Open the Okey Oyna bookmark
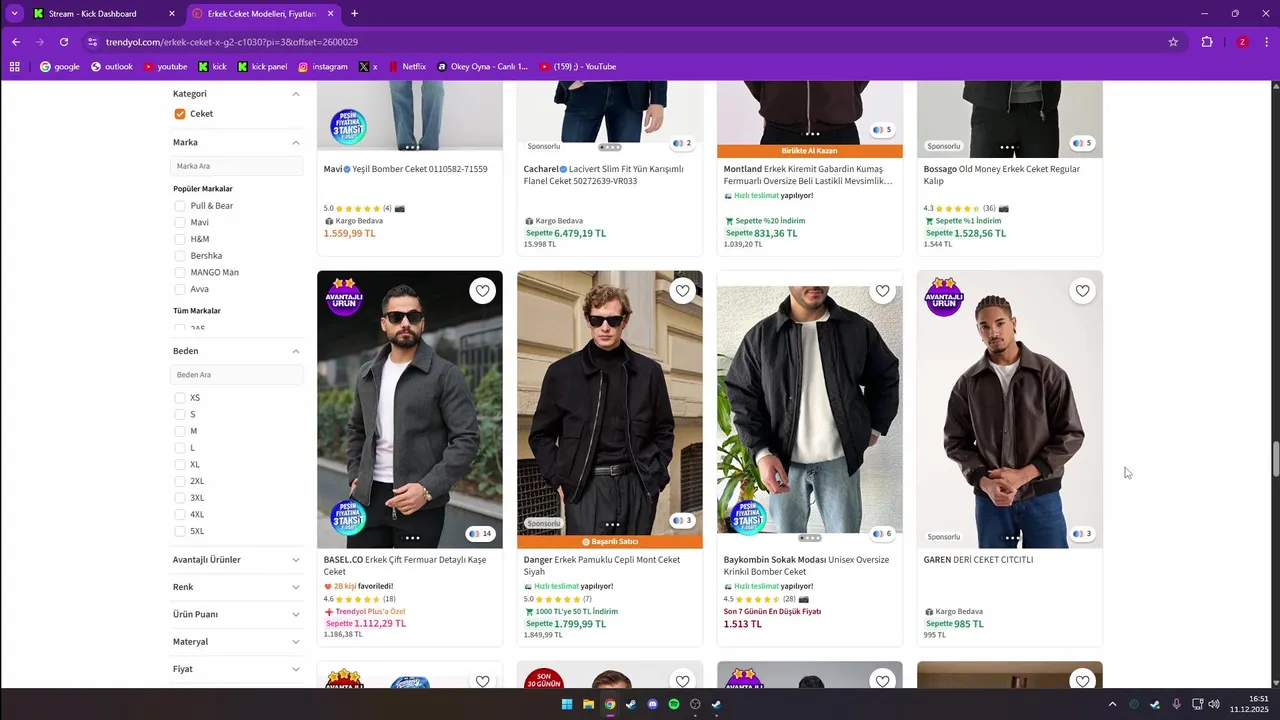 [482, 67]
